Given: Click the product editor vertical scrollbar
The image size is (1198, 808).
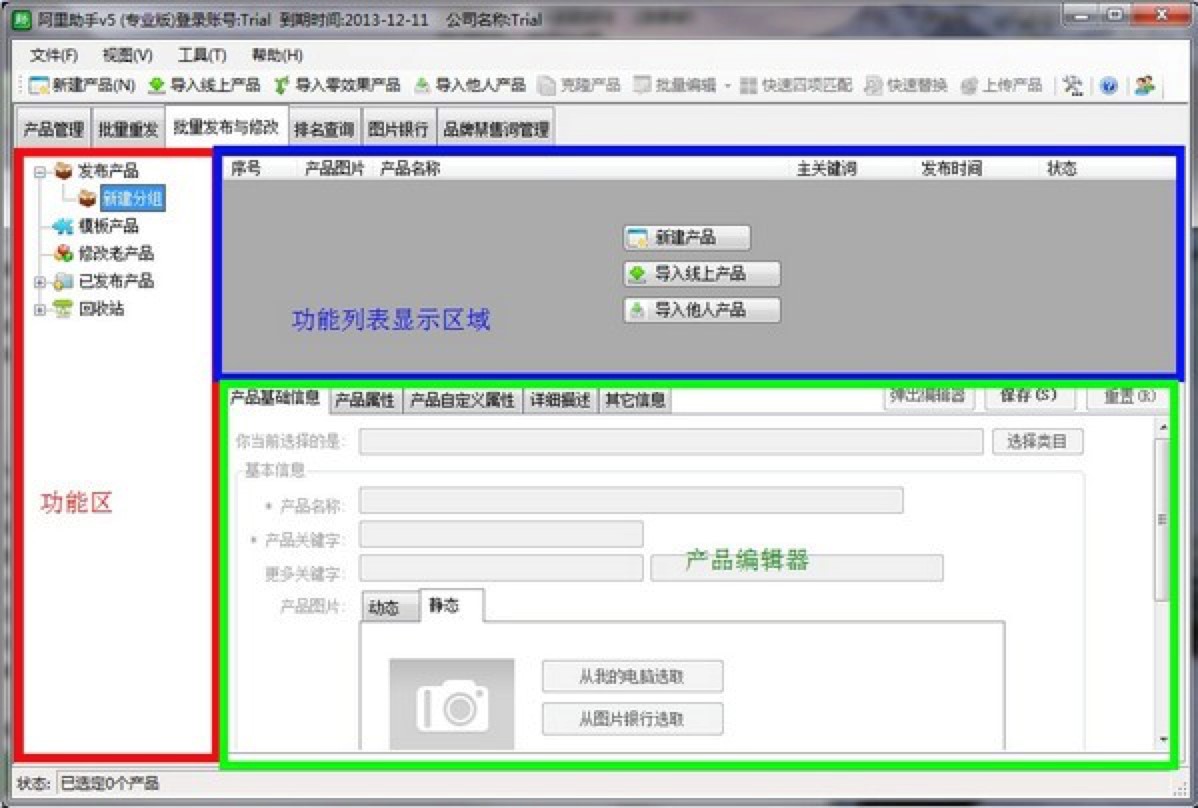Looking at the screenshot, I should point(1162,520).
